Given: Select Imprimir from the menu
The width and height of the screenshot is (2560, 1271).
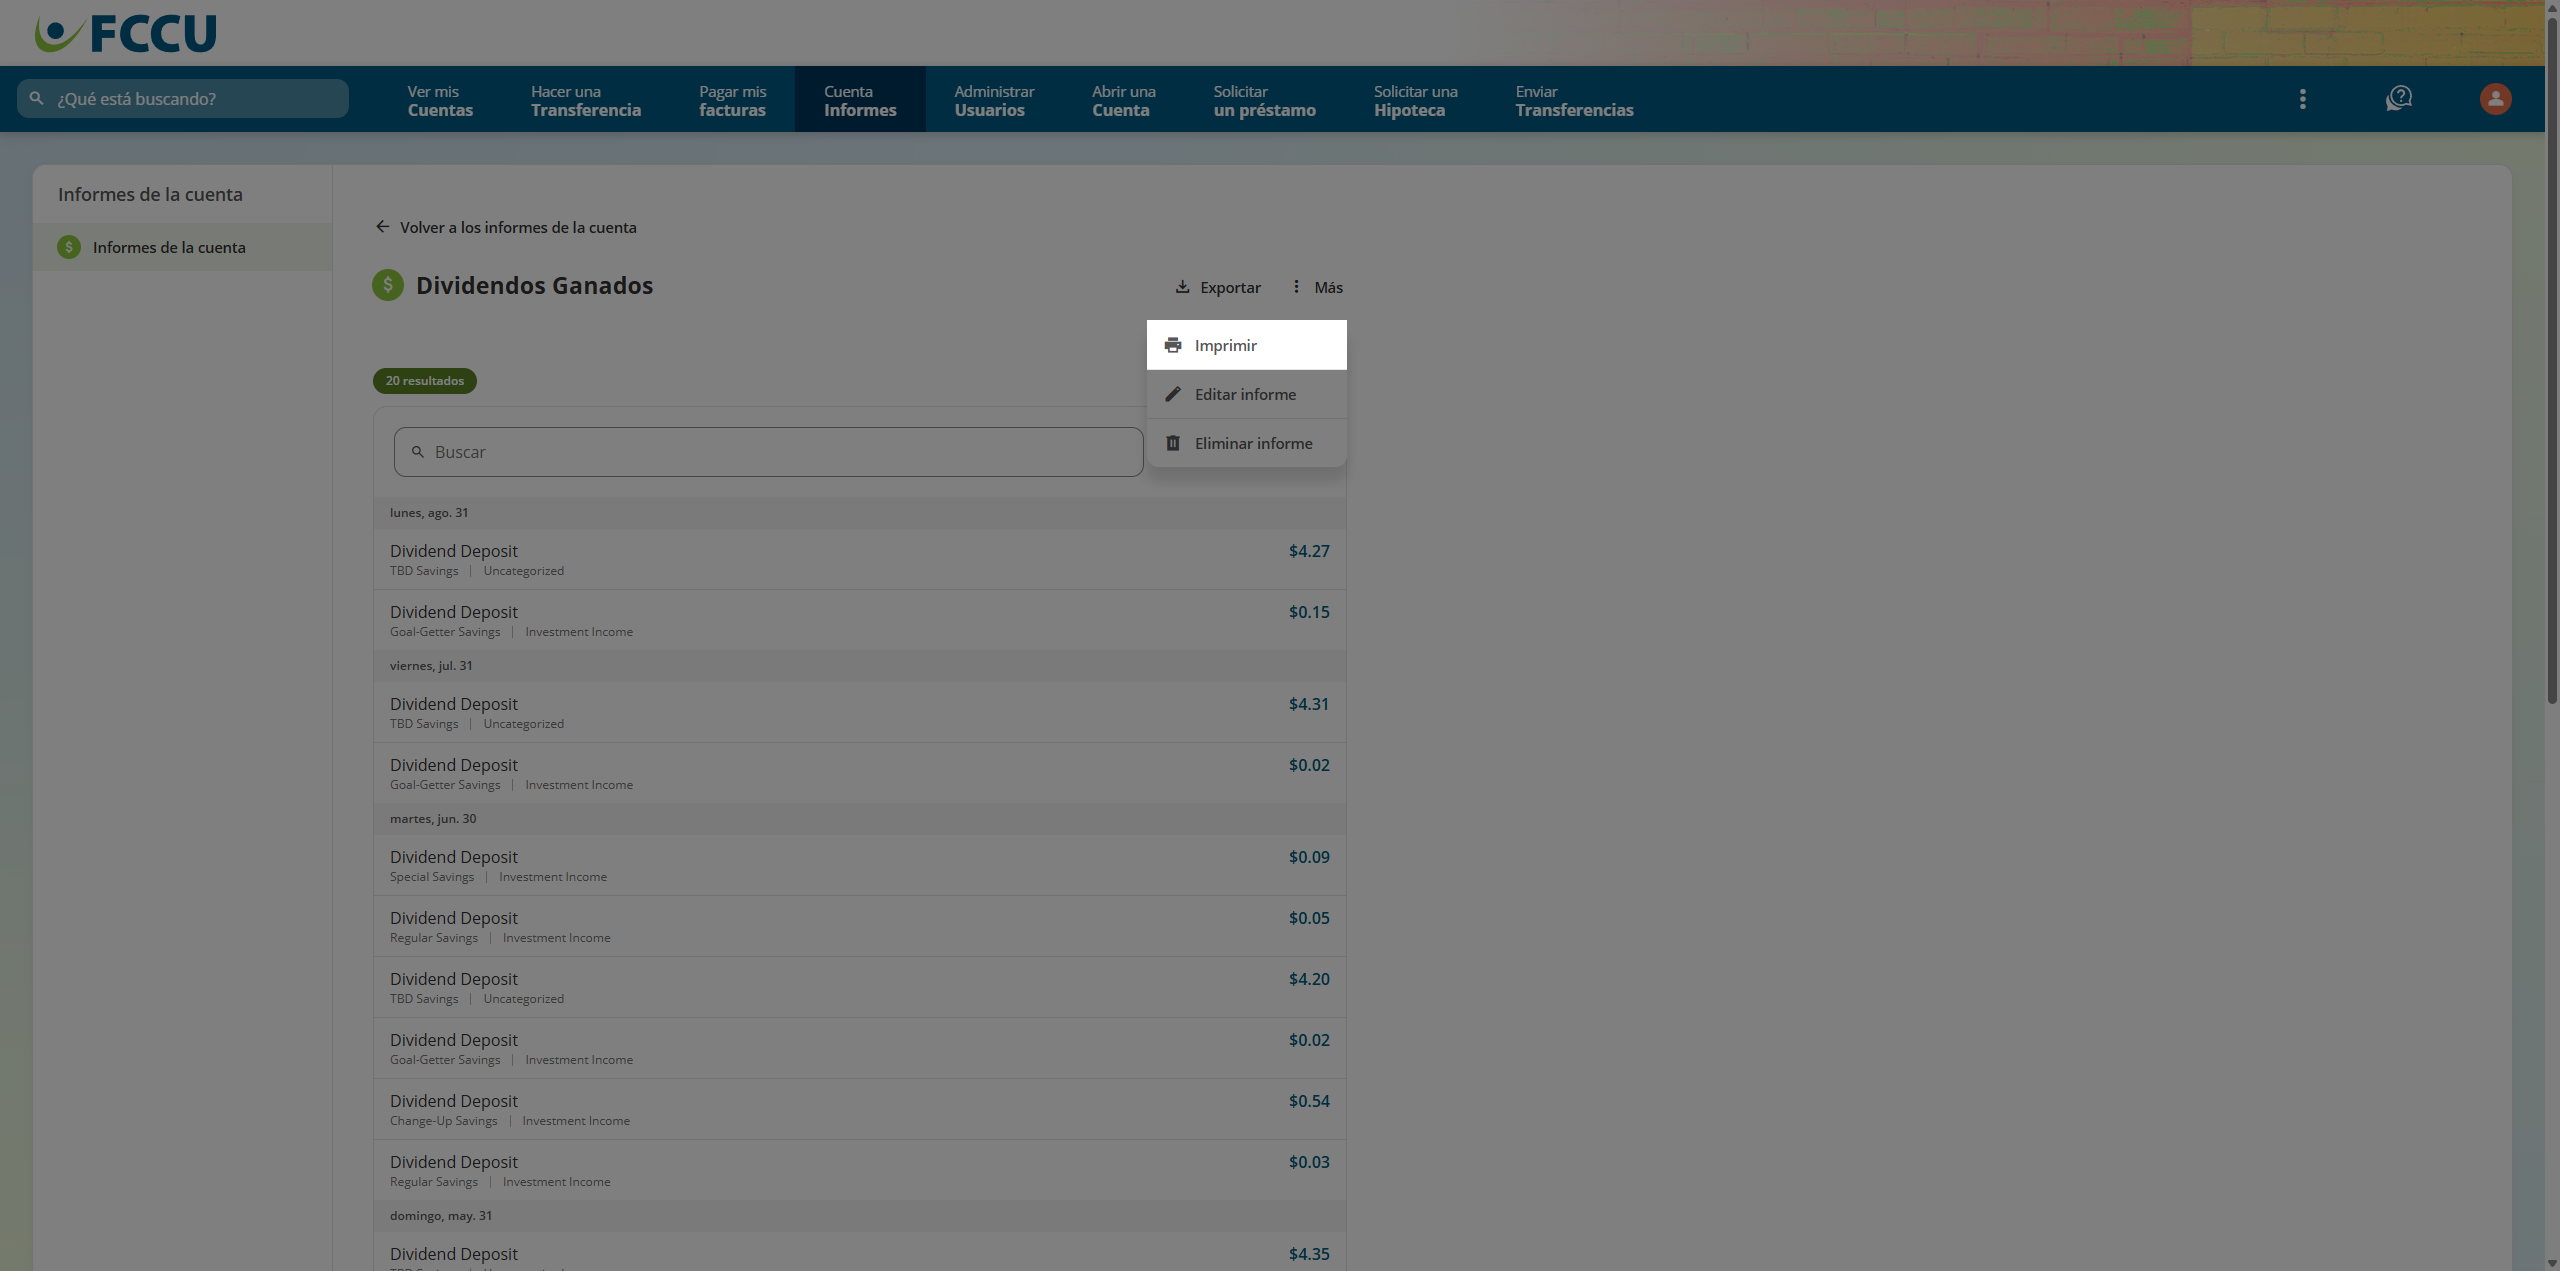Looking at the screenshot, I should pyautogui.click(x=1246, y=345).
